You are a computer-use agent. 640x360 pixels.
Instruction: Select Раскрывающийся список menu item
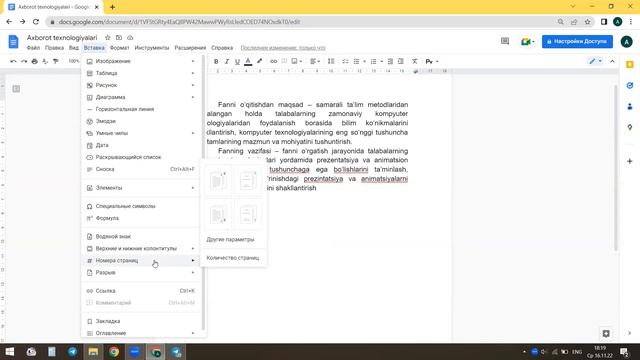[x=141, y=157]
